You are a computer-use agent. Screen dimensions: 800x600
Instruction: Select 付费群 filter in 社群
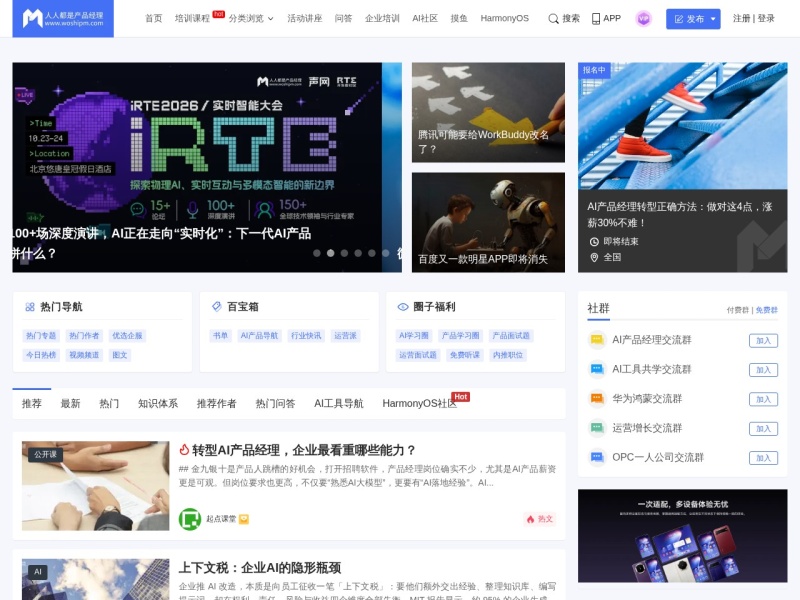click(738, 310)
